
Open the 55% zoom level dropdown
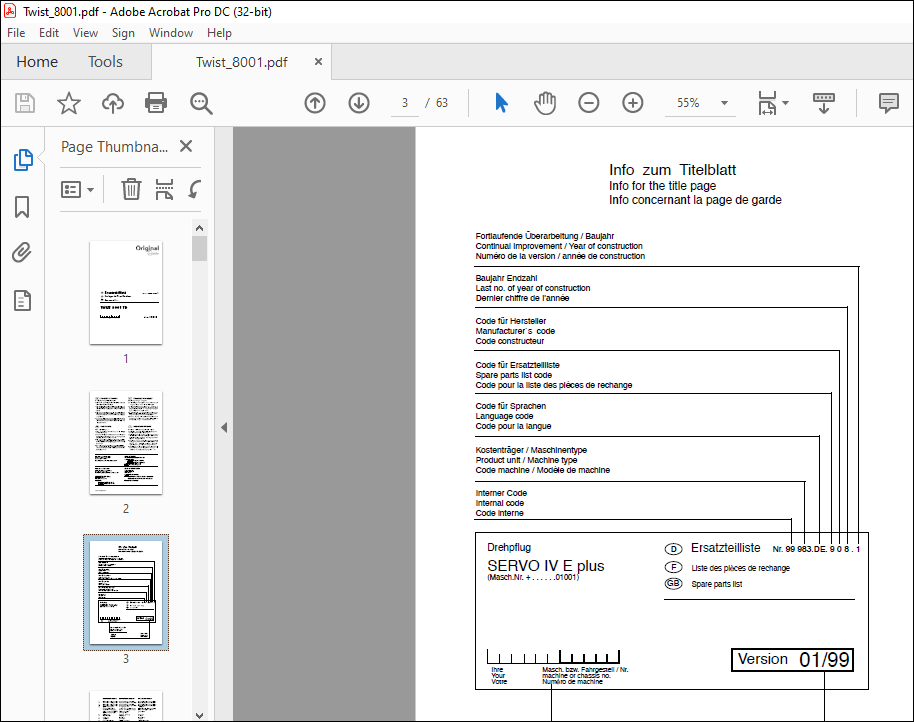724,103
